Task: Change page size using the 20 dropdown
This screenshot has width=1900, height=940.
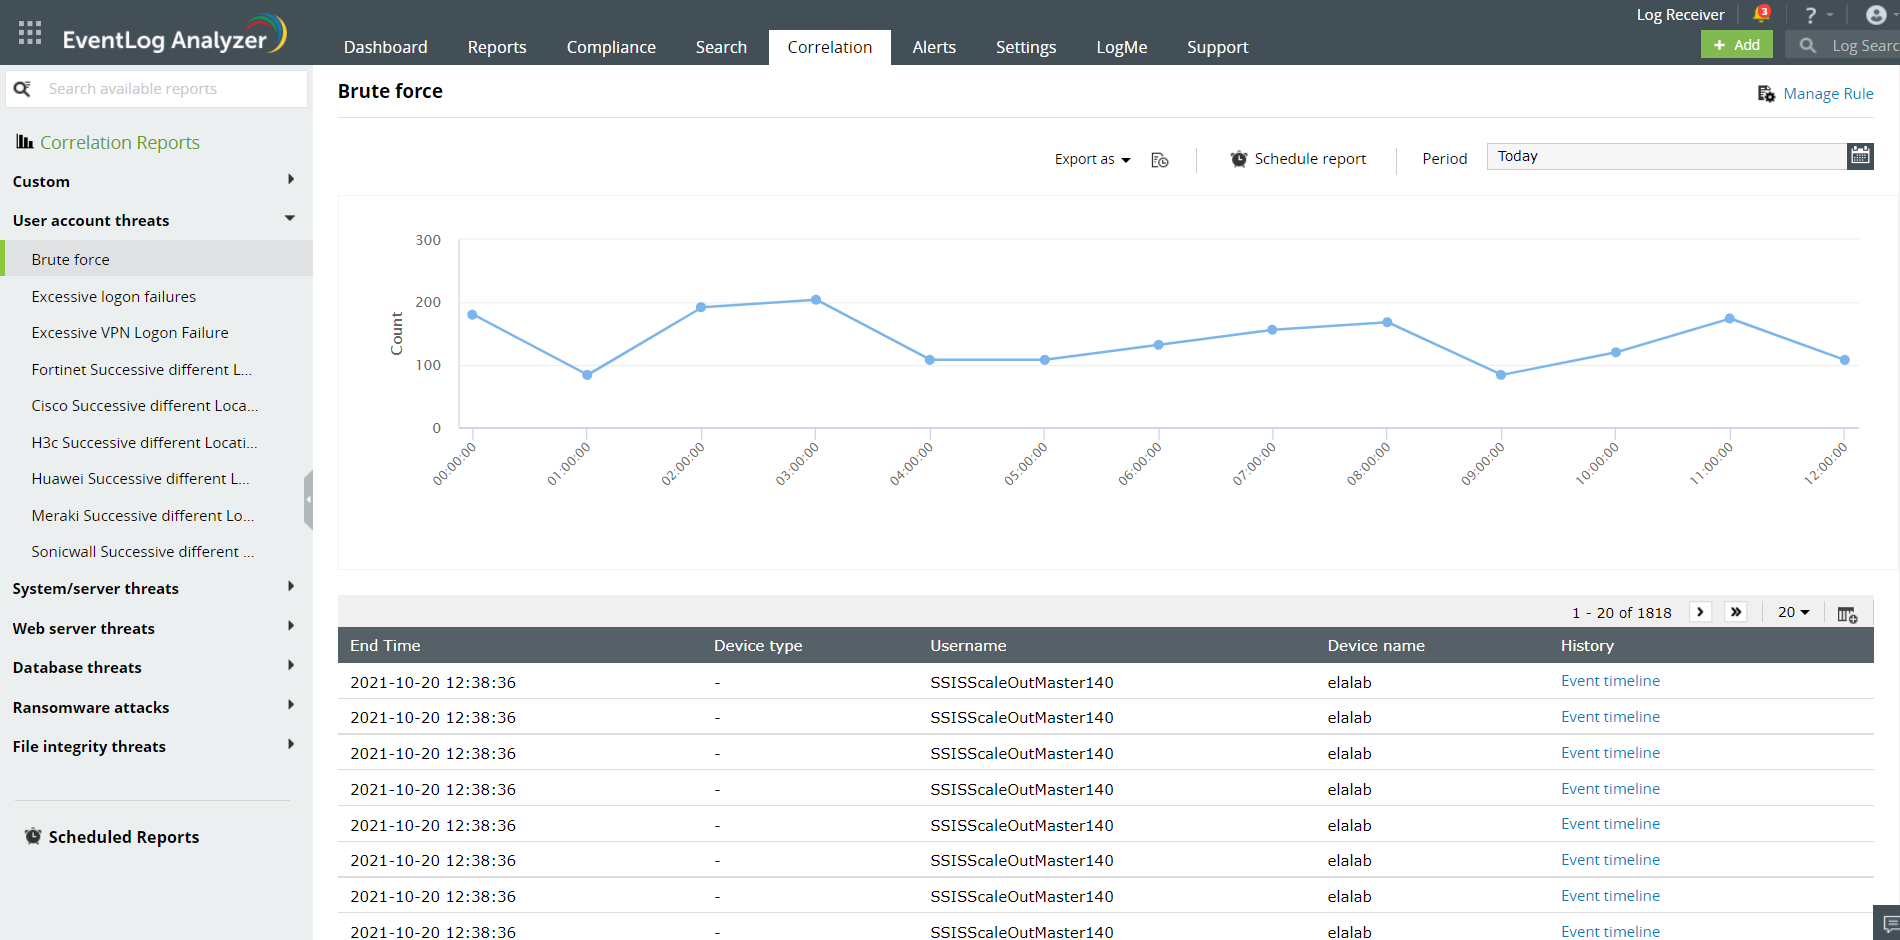Action: (1793, 612)
